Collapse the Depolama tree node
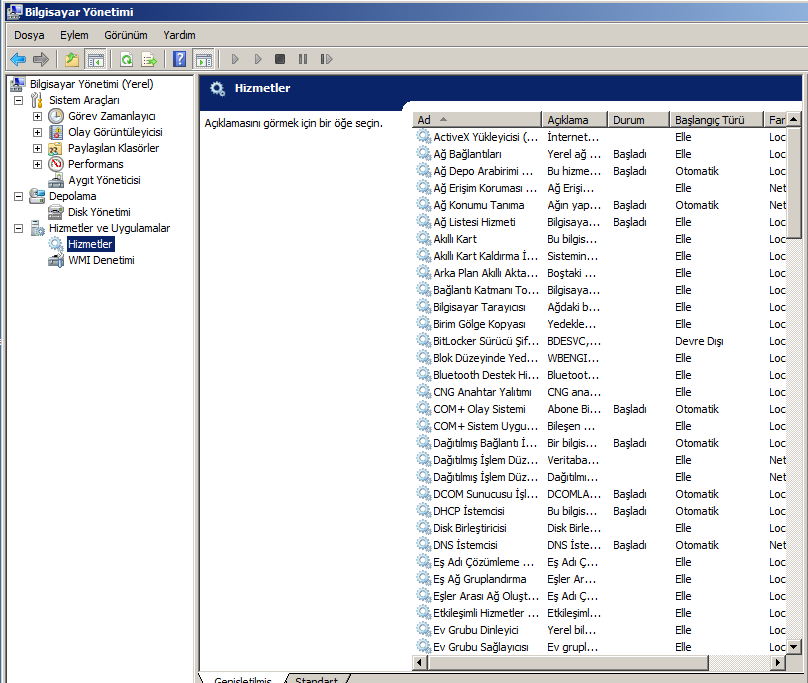 click(19, 196)
